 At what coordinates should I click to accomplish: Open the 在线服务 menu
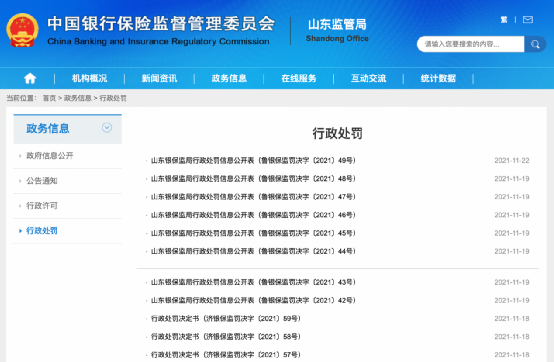[299, 78]
